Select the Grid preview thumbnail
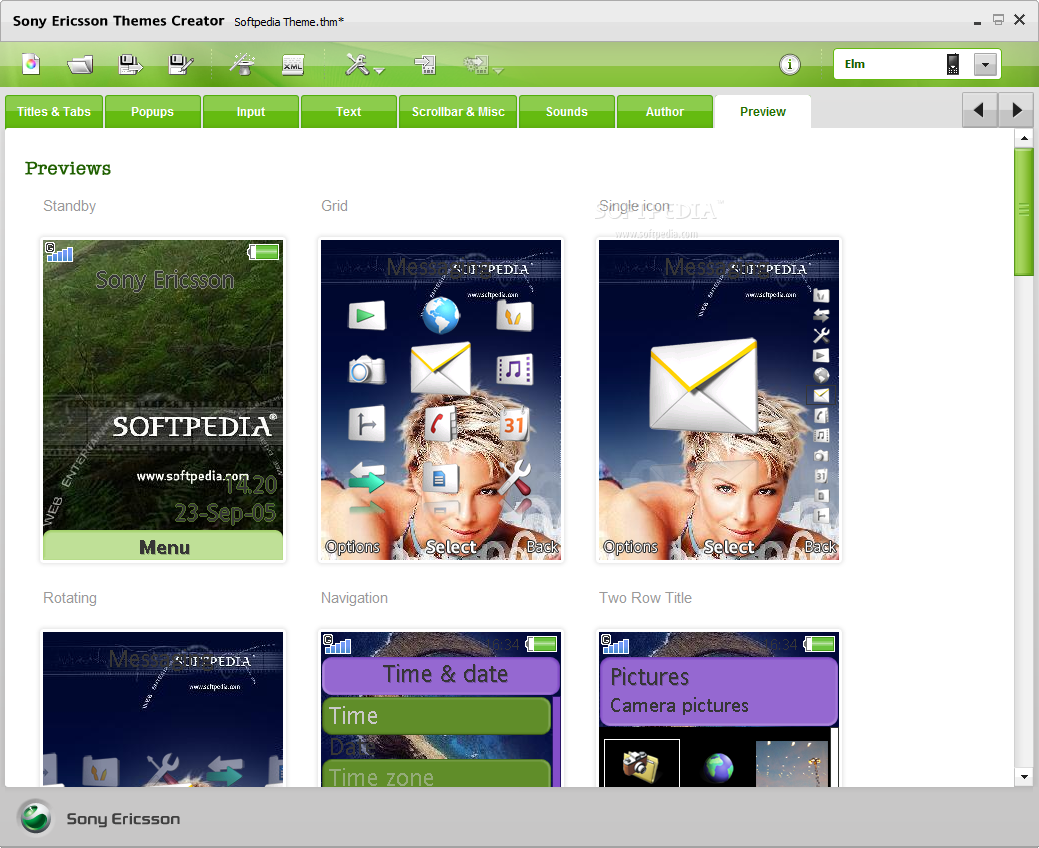Screen dimensions: 1039x848 coord(441,400)
